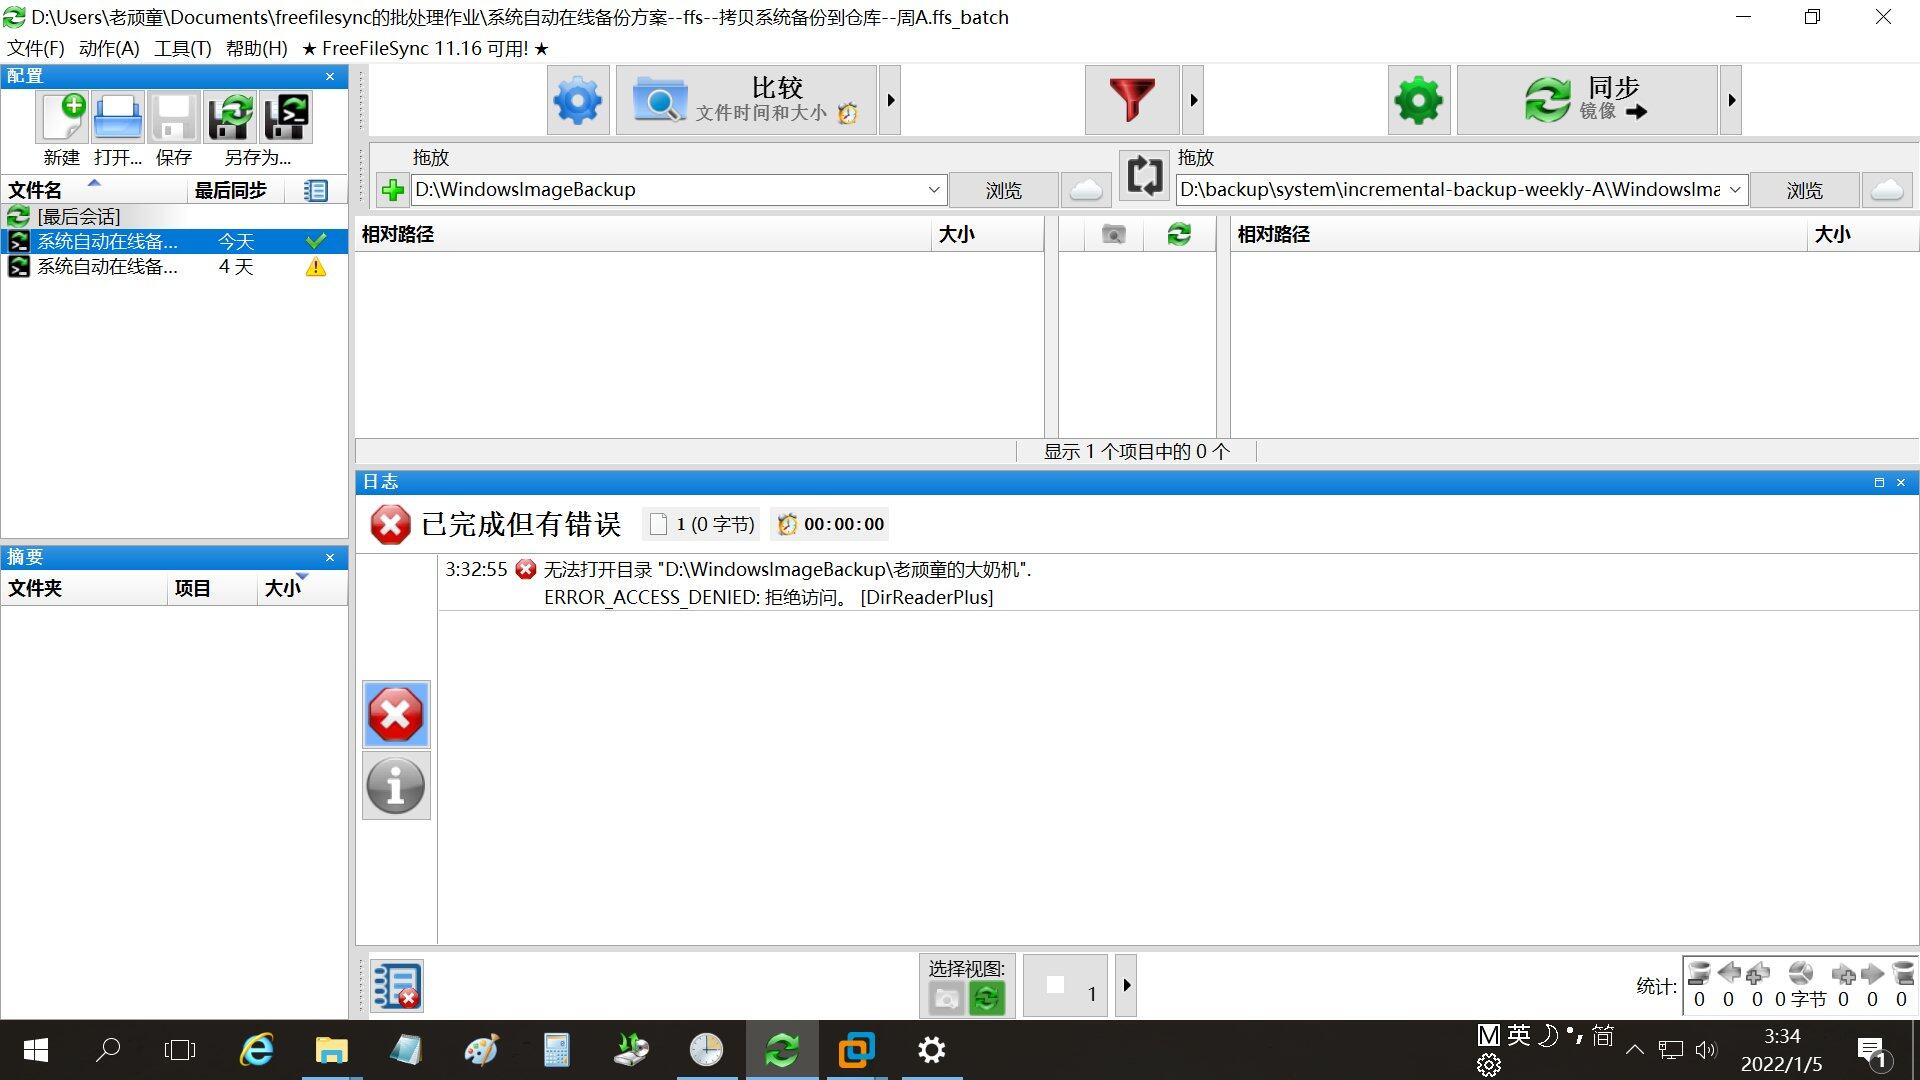Viewport: 1920px width, 1080px height.
Task: Click the camera category column icon in middle grid
Action: [1113, 234]
